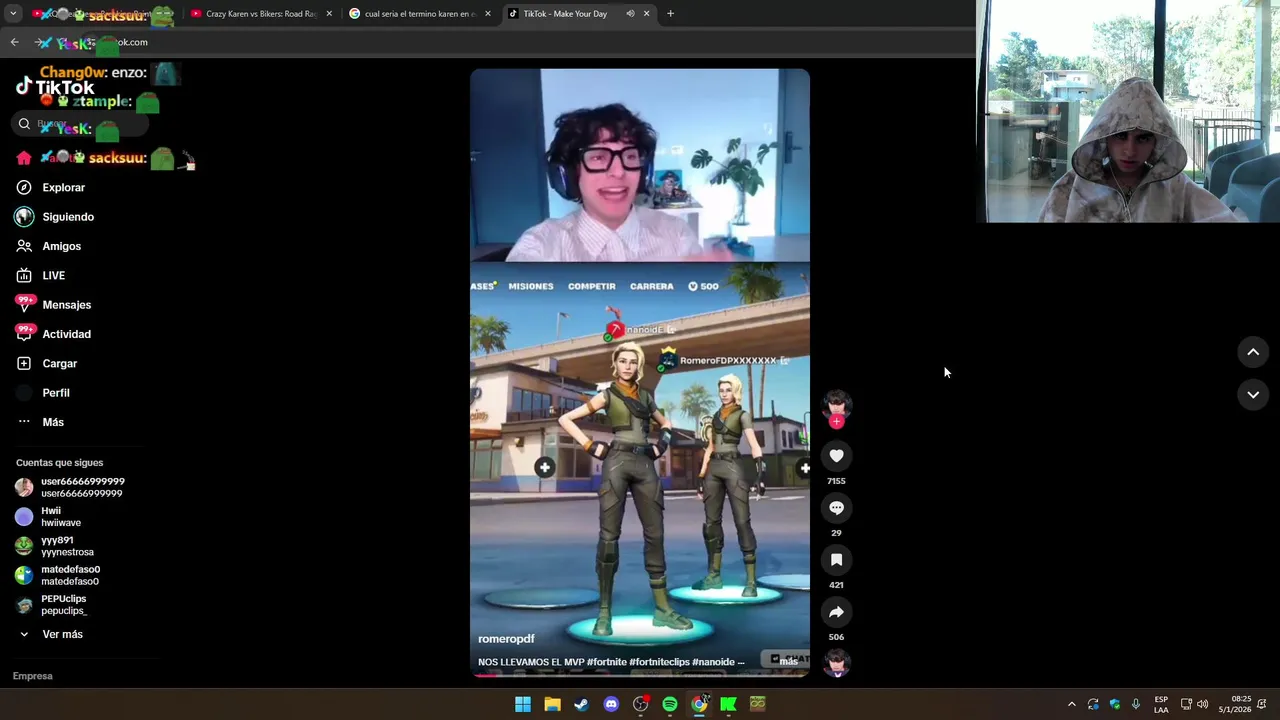Share the video with the arrow icon
The image size is (1280, 720).
[836, 612]
